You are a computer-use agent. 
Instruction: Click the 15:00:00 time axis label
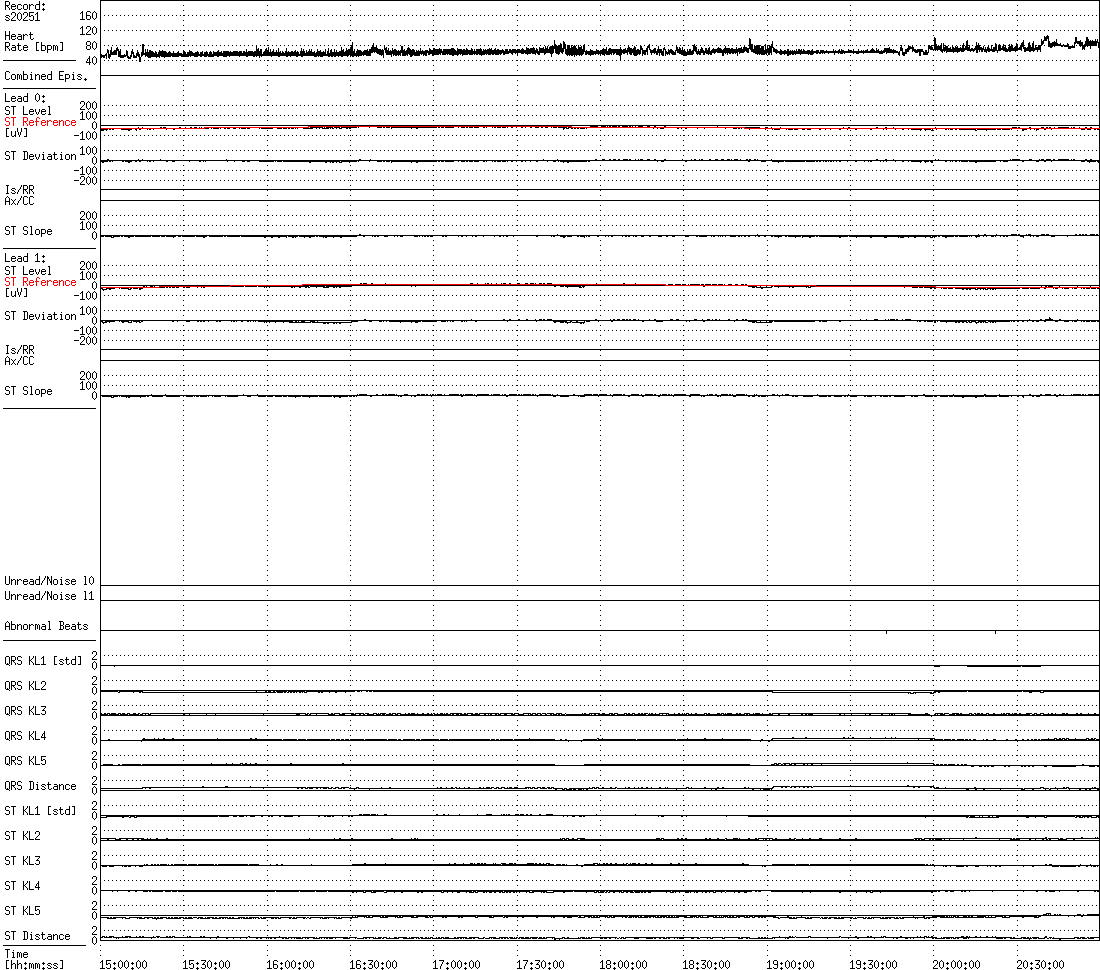(x=123, y=964)
